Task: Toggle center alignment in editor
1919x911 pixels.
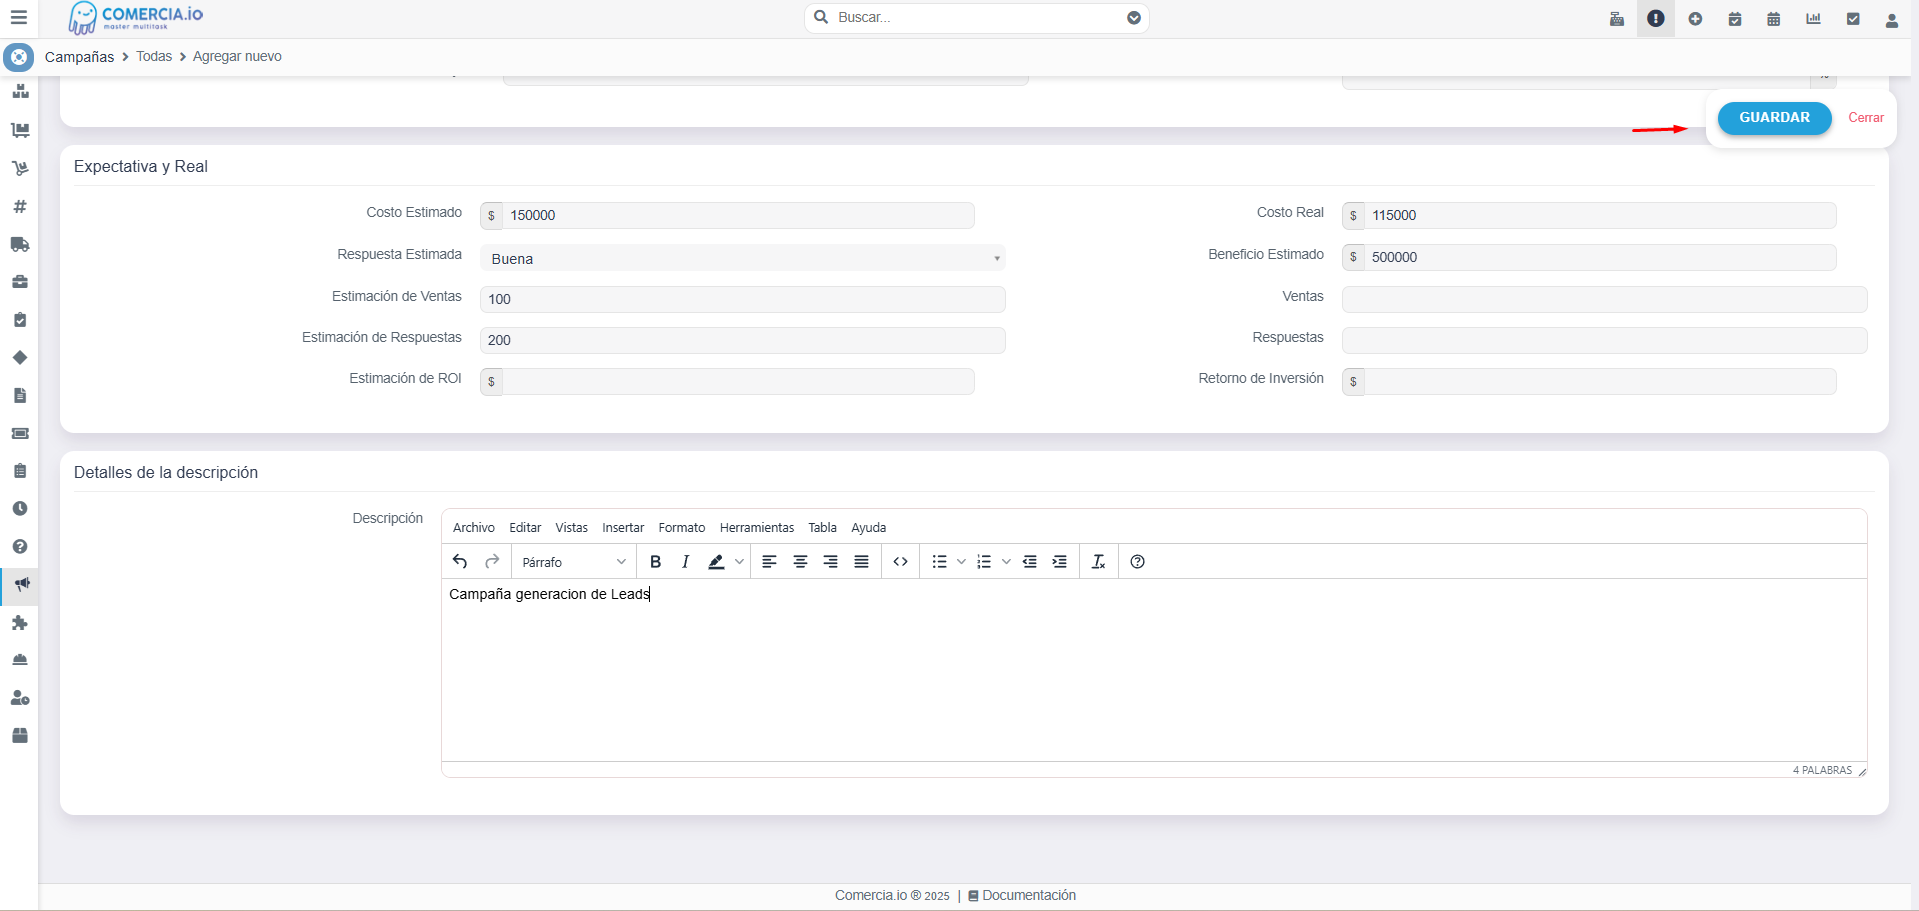Action: coord(800,562)
